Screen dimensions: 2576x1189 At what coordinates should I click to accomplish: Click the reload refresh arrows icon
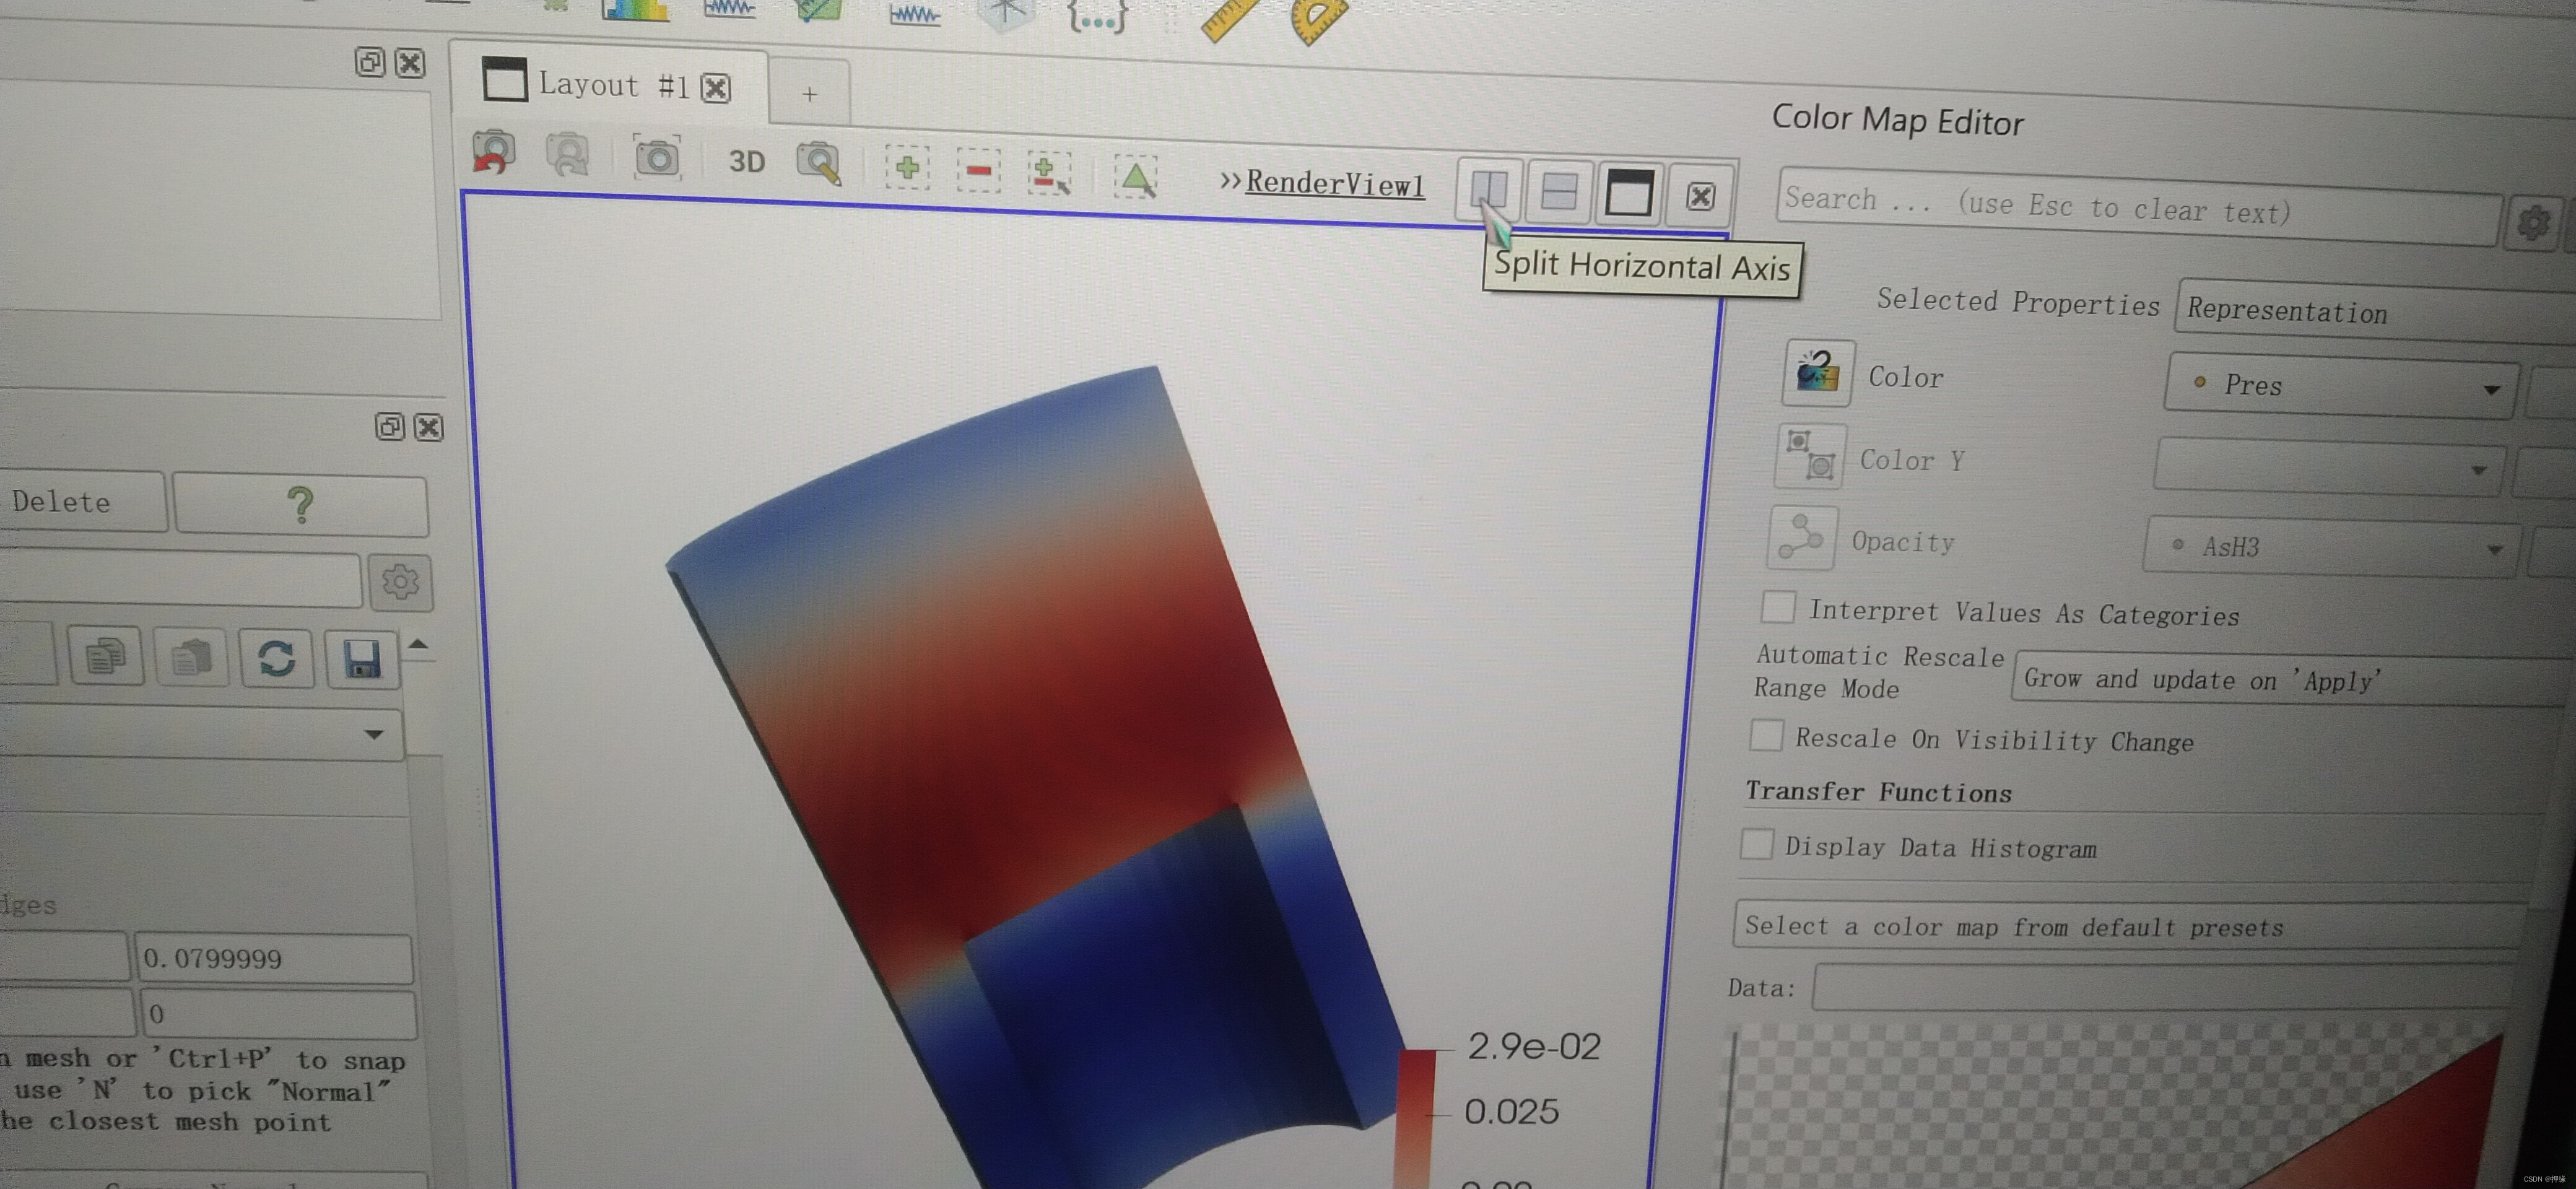pyautogui.click(x=277, y=658)
